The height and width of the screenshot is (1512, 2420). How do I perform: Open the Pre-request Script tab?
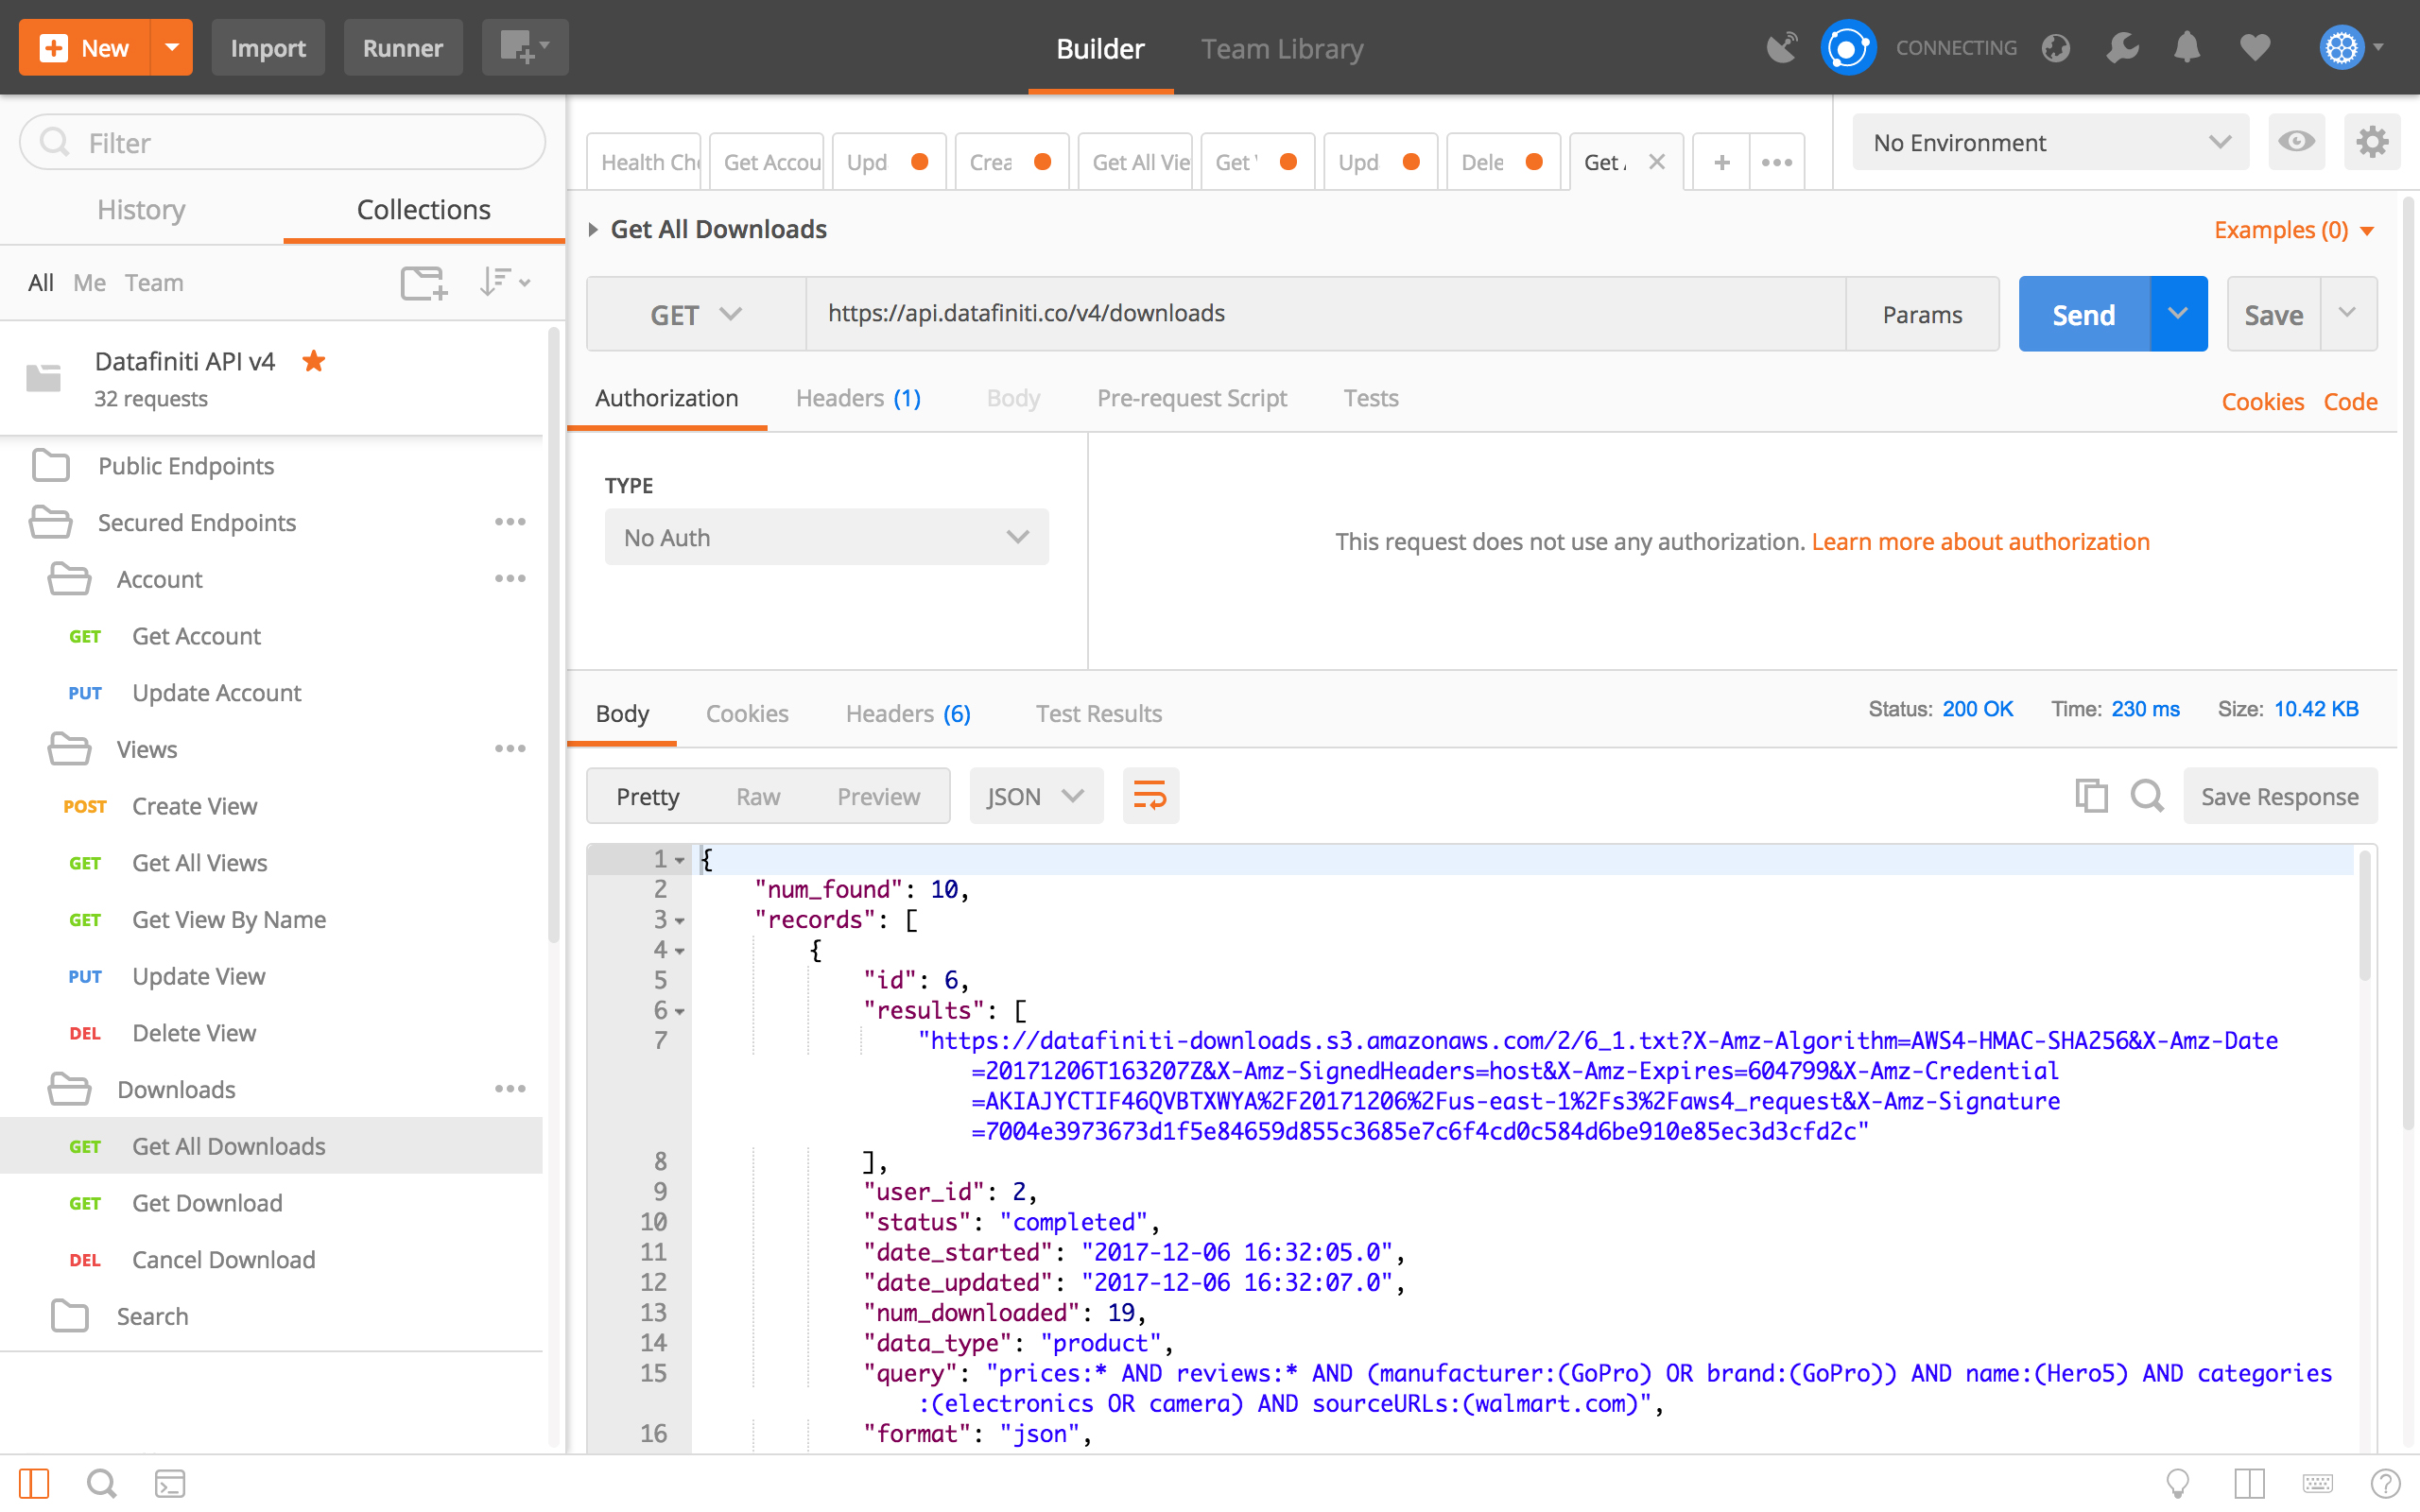coord(1192,398)
